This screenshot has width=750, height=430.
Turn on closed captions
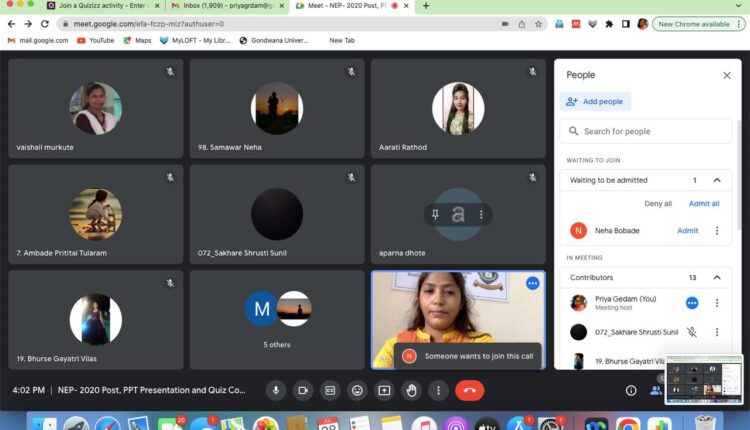click(330, 391)
